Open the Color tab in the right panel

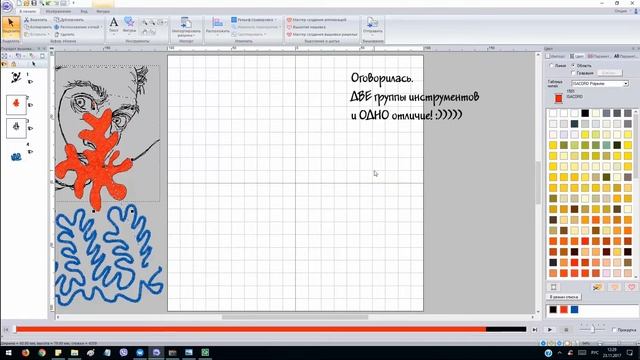(x=577, y=56)
